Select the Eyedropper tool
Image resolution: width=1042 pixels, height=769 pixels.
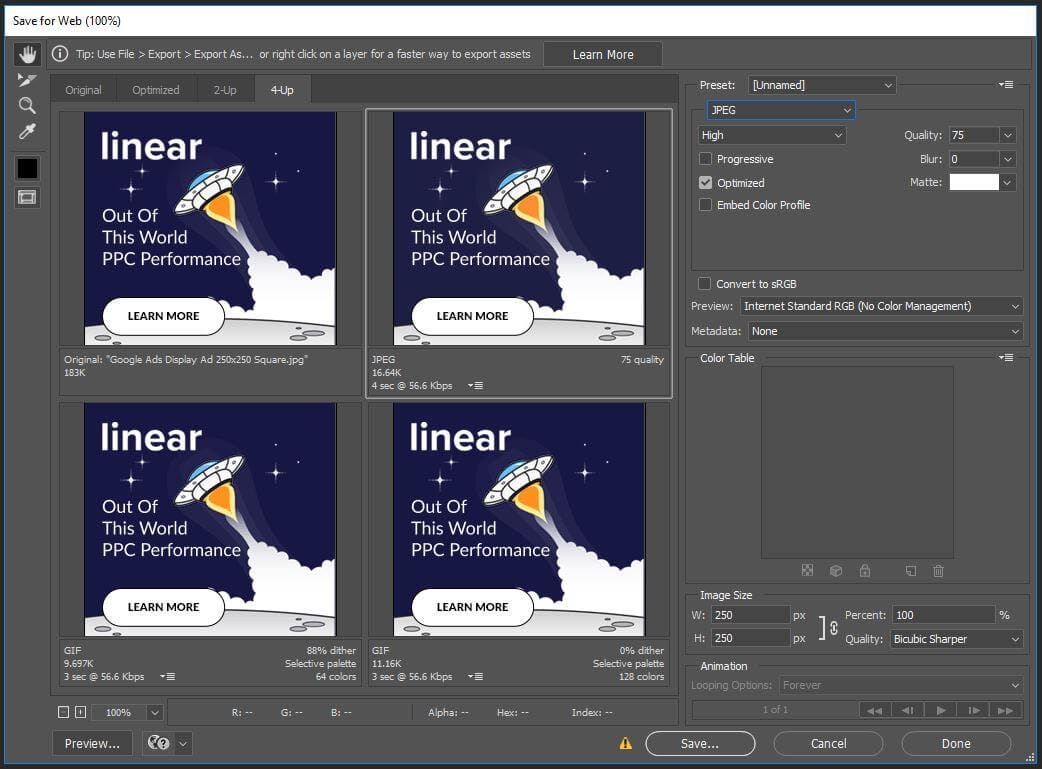click(x=27, y=132)
